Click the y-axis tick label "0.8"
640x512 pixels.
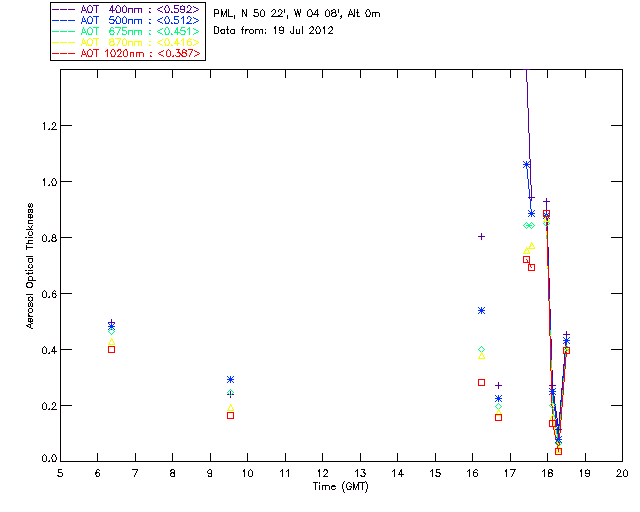point(49,238)
